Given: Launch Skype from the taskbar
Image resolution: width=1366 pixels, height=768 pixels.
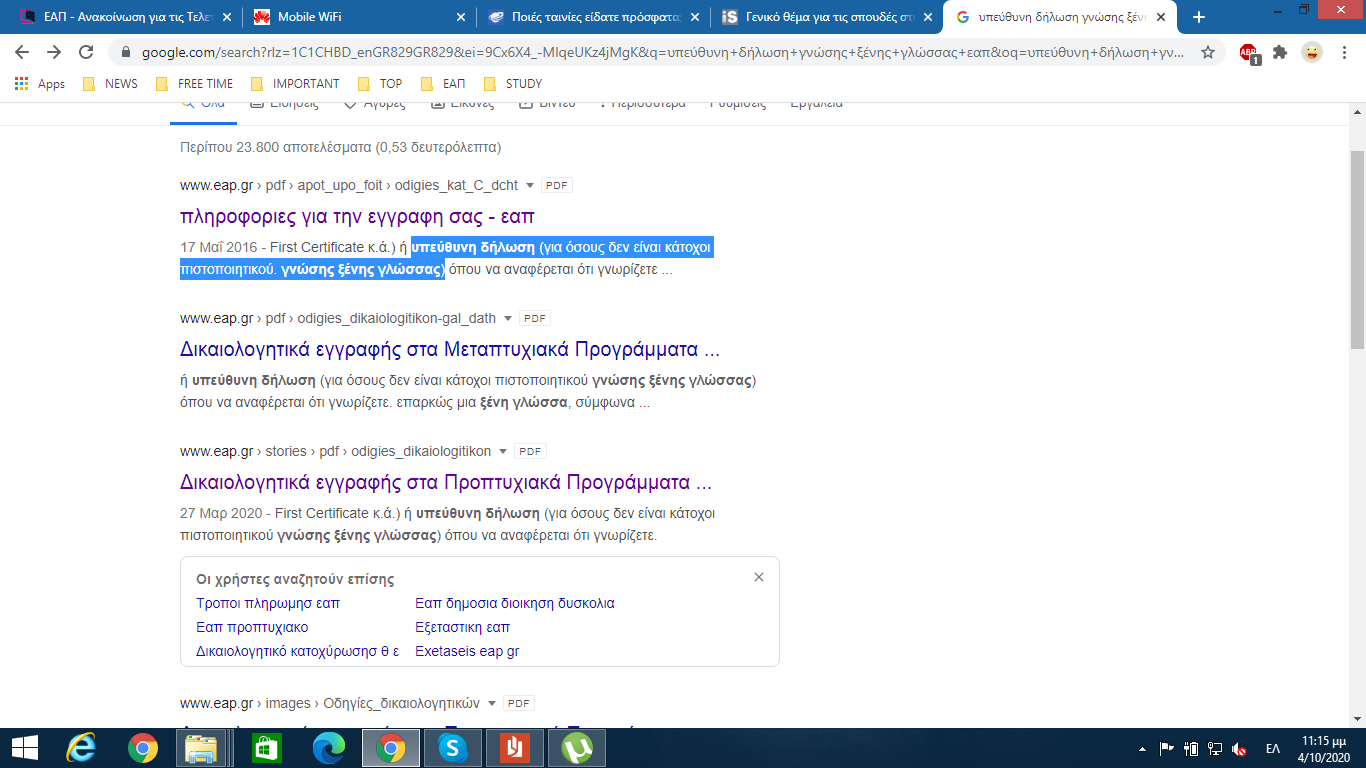Looking at the screenshot, I should (453, 748).
